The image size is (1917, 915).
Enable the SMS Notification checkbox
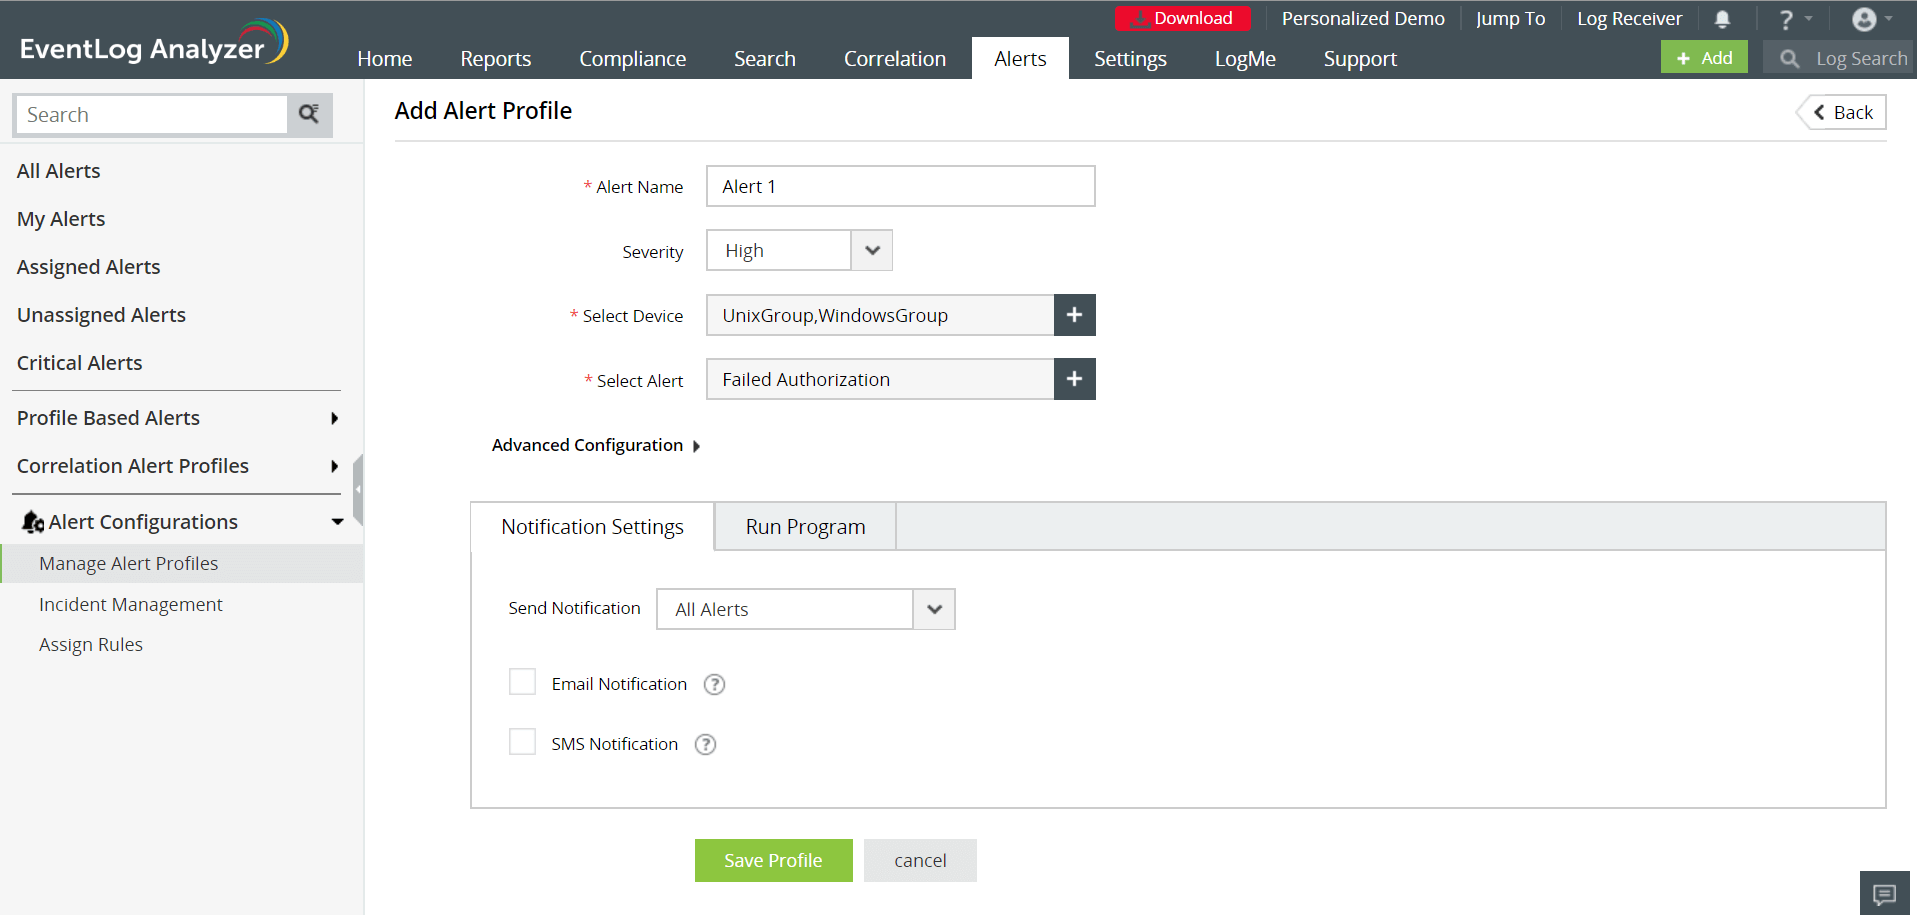click(522, 742)
